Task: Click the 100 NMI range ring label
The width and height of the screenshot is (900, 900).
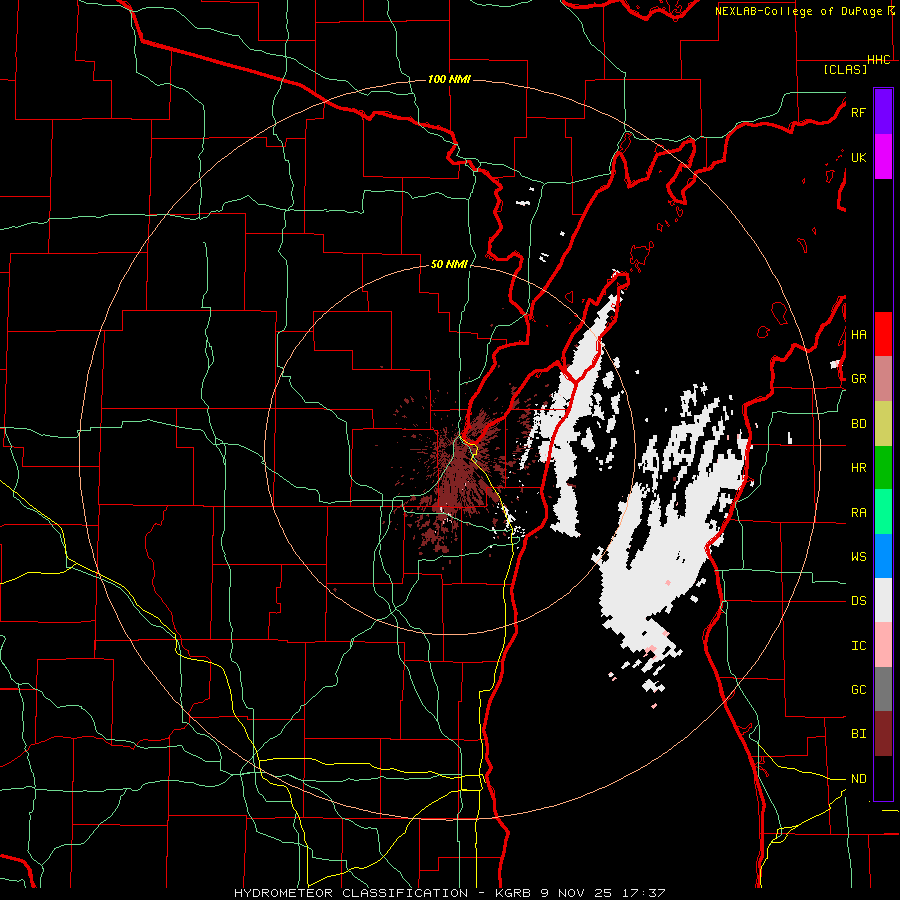Action: click(449, 79)
